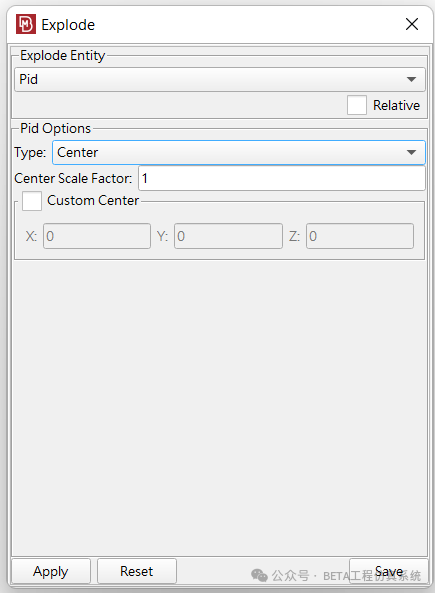Click the Relative checkbox label text

pos(396,105)
